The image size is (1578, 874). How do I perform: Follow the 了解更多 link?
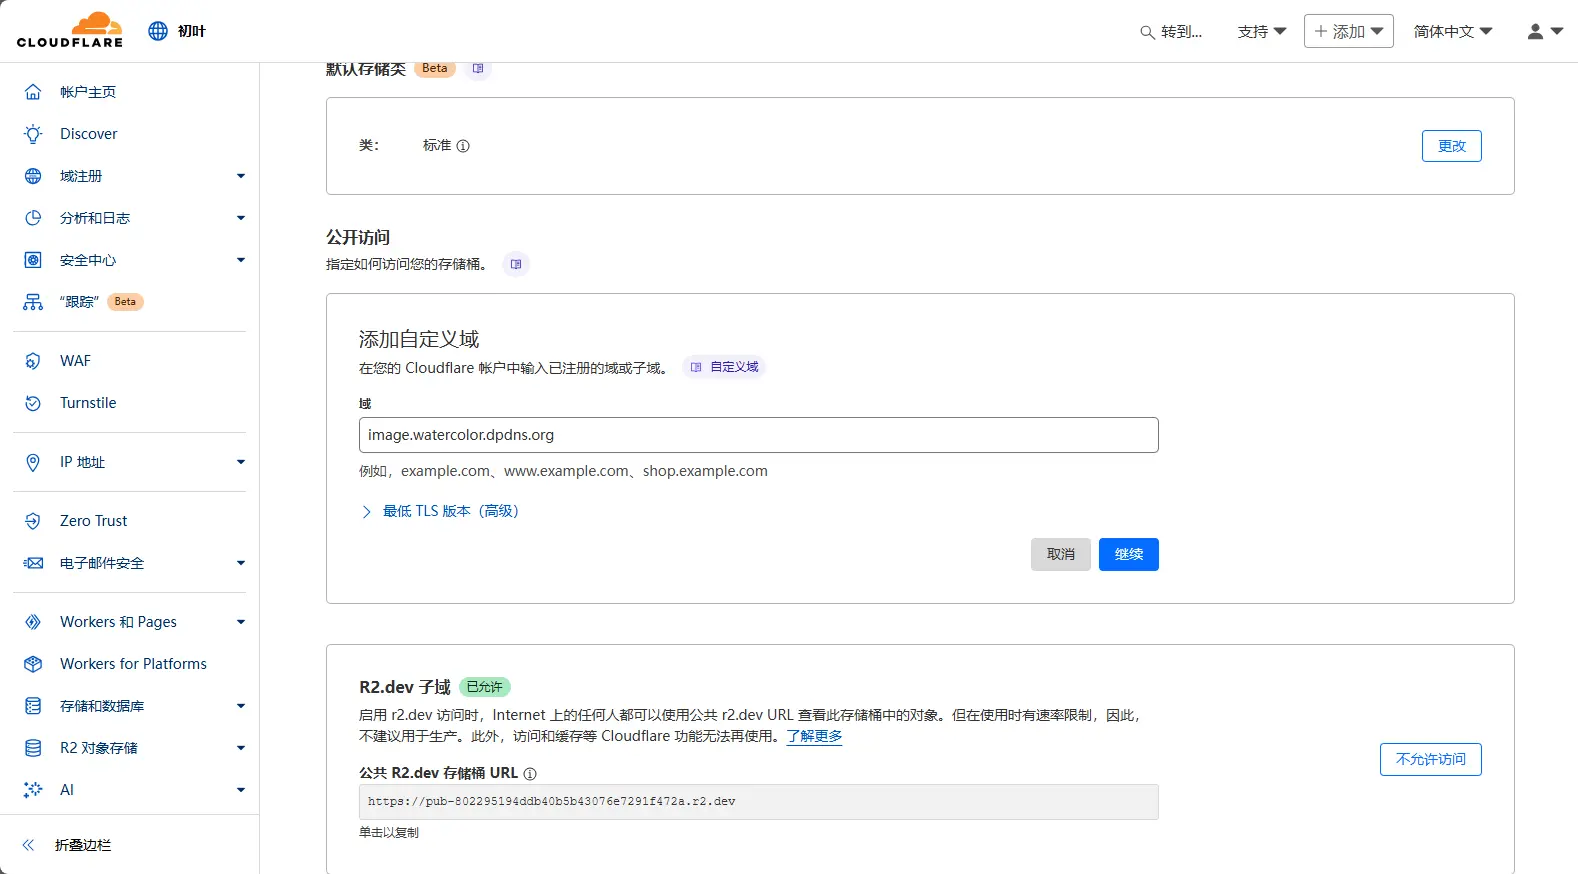pyautogui.click(x=814, y=736)
